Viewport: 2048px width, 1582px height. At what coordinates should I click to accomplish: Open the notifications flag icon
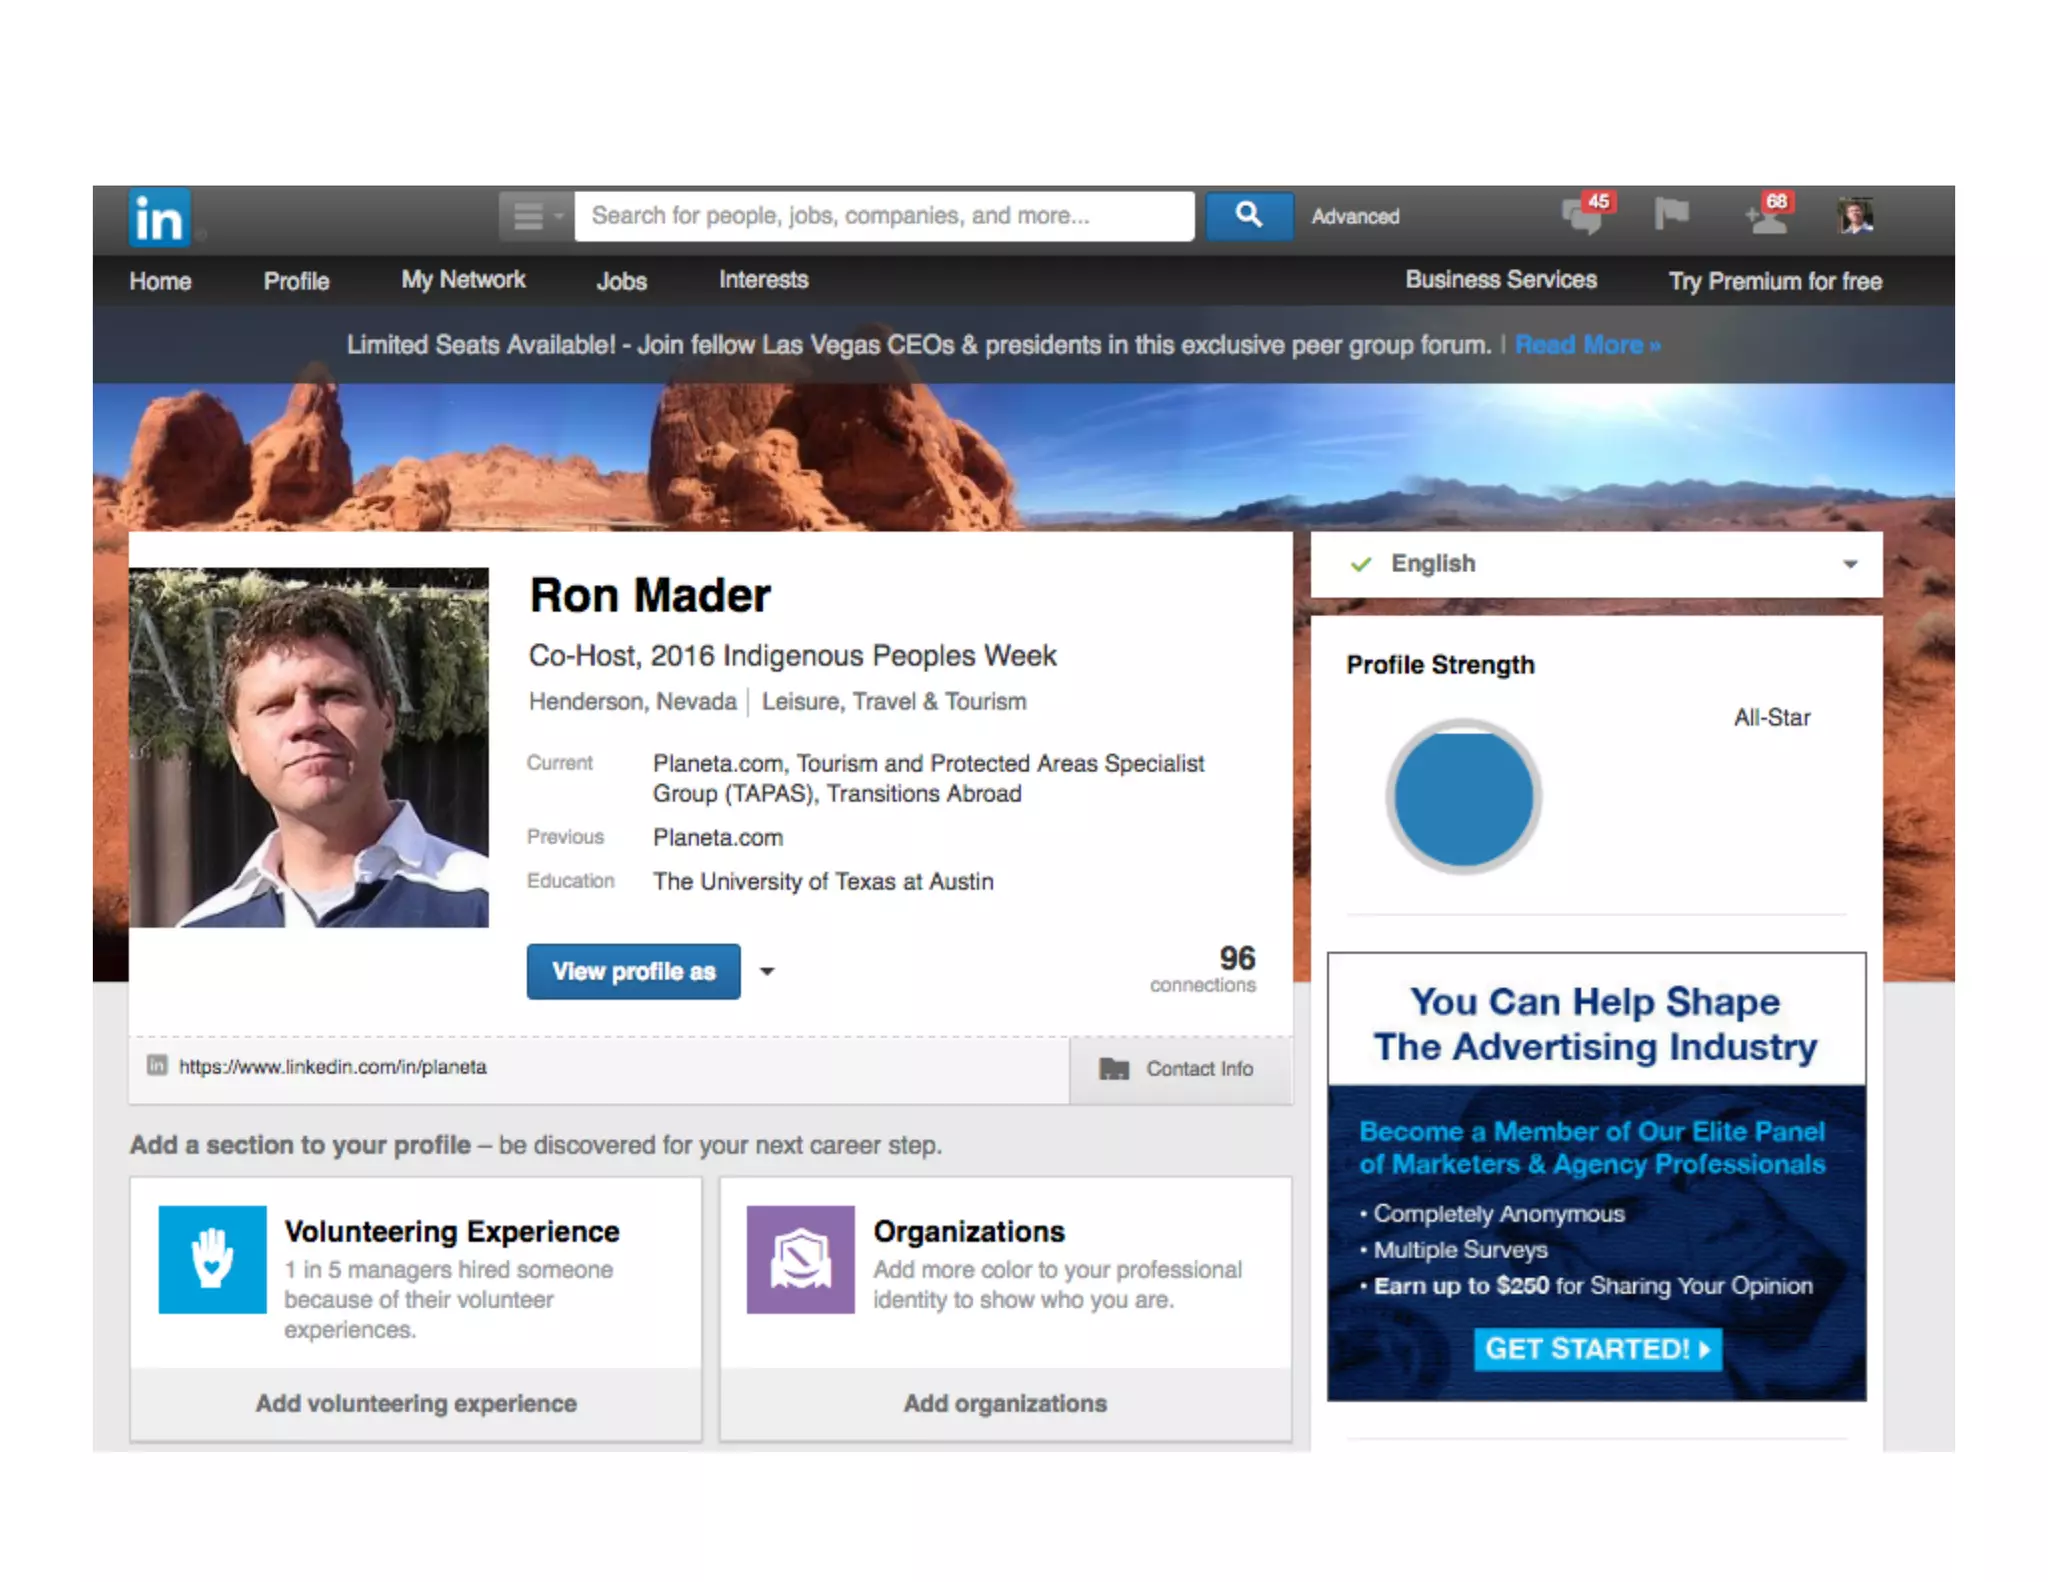tap(1671, 214)
